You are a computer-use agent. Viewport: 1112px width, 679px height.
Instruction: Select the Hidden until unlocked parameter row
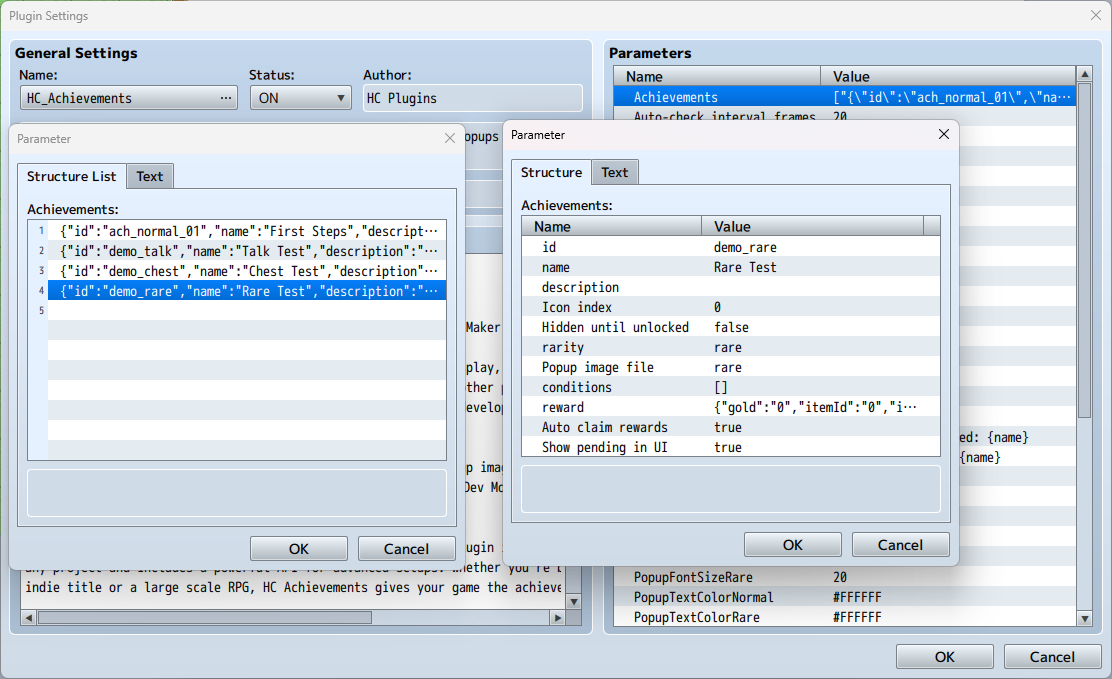pos(730,327)
